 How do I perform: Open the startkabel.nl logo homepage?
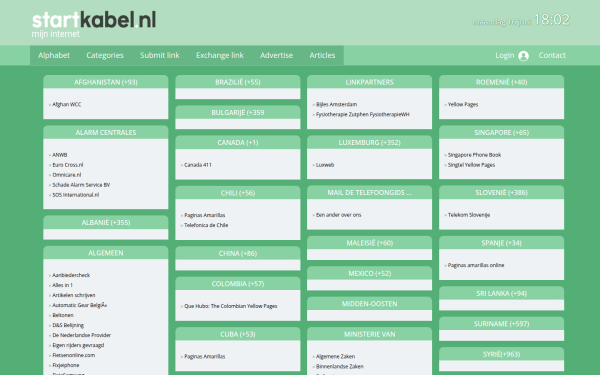coord(94,20)
